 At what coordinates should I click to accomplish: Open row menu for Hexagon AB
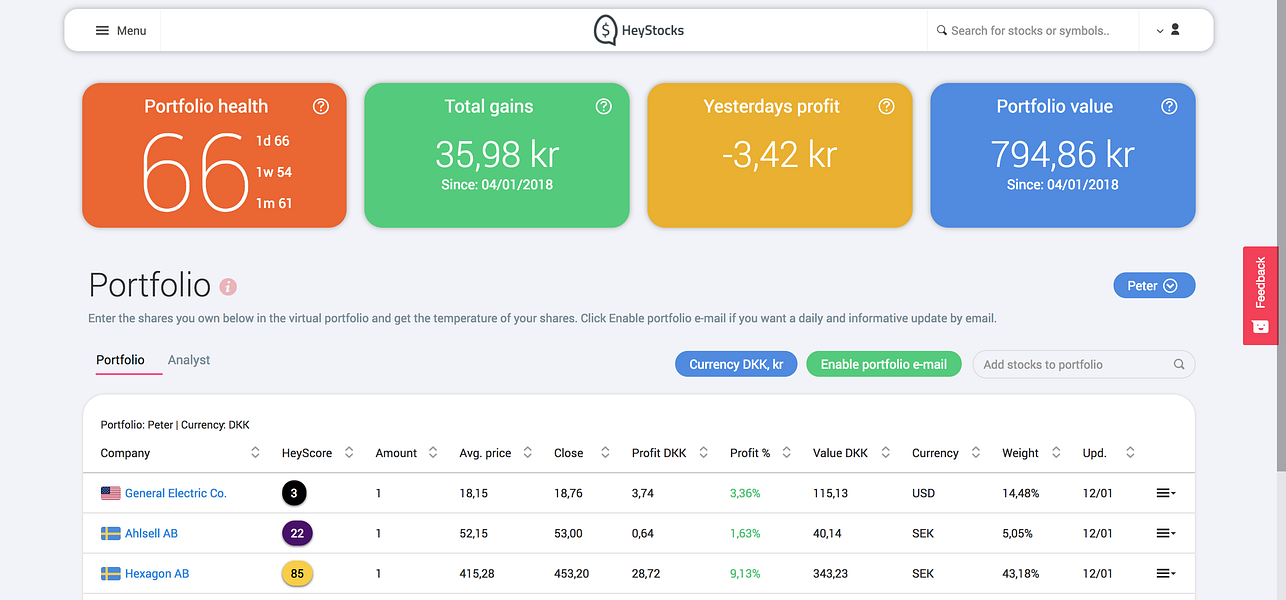[x=1165, y=574]
